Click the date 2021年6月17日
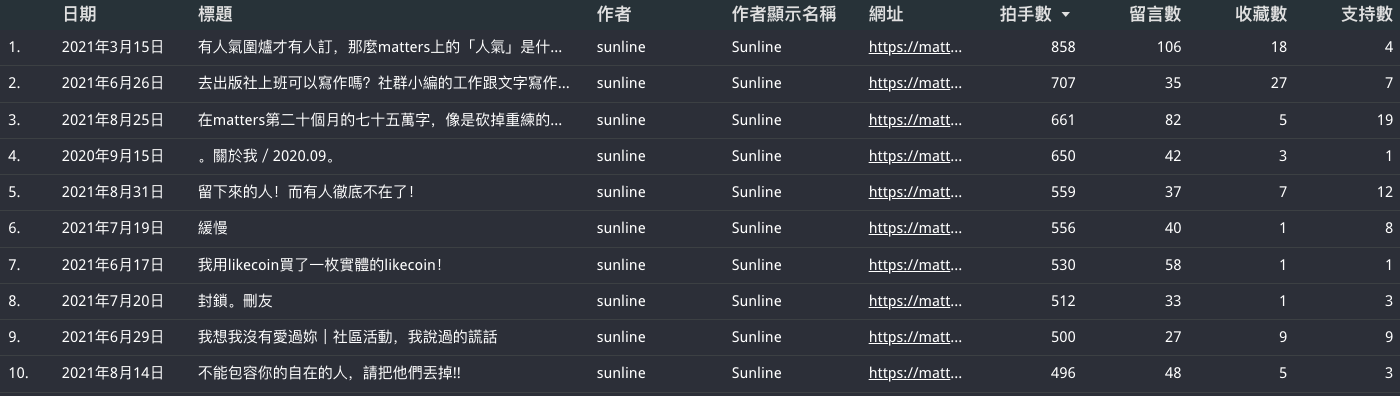1400x396 pixels. 113,265
